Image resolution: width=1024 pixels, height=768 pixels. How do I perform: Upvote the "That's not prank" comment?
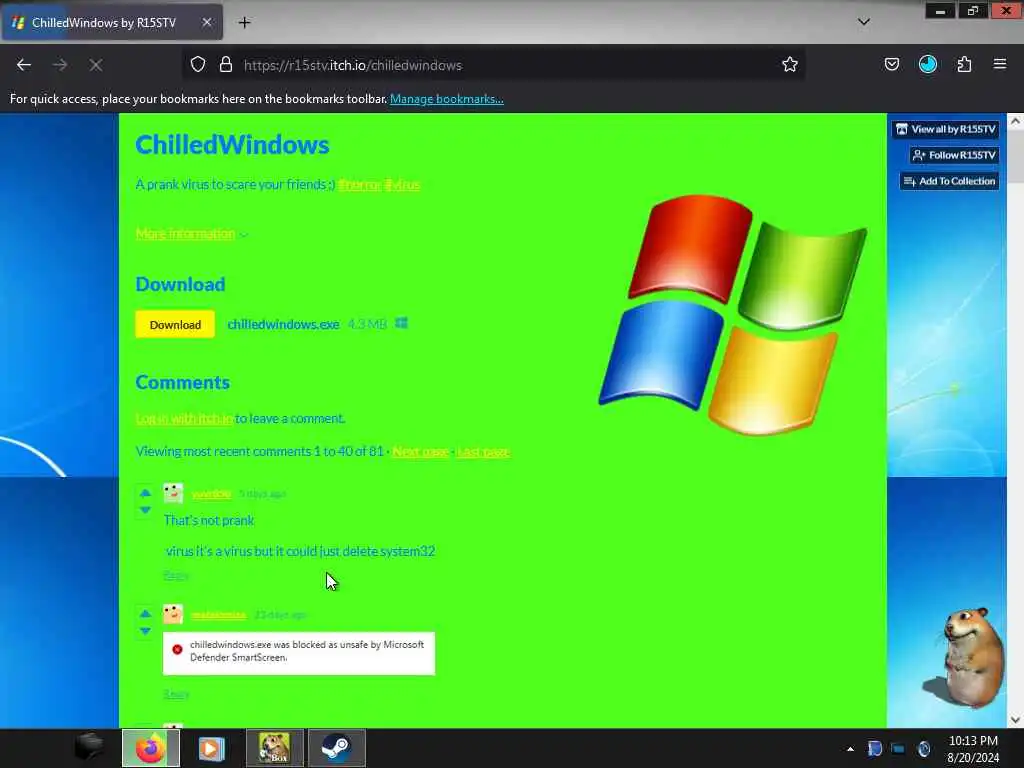[145, 493]
